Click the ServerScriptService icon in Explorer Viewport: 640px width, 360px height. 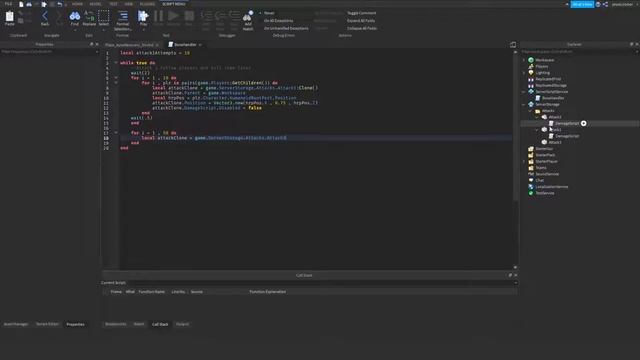tap(531, 91)
